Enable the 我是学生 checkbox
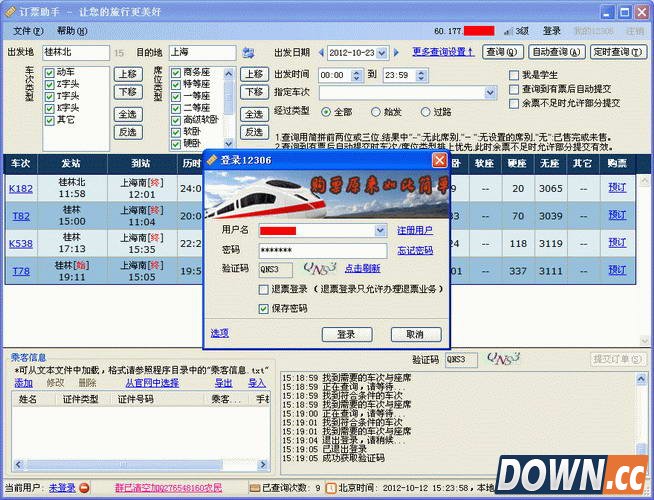The width and height of the screenshot is (654, 500). click(x=514, y=75)
